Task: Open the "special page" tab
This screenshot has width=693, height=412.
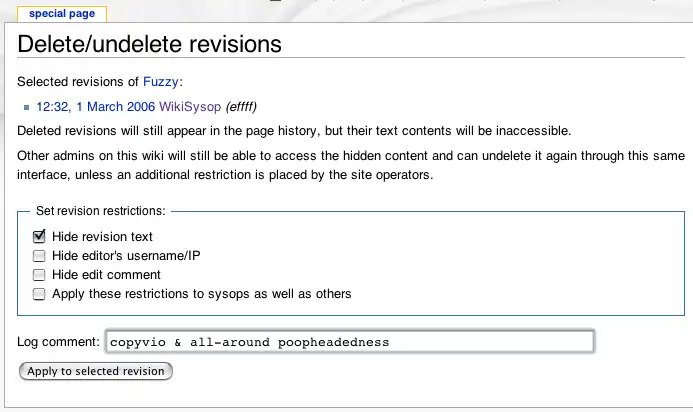Action: coord(61,14)
